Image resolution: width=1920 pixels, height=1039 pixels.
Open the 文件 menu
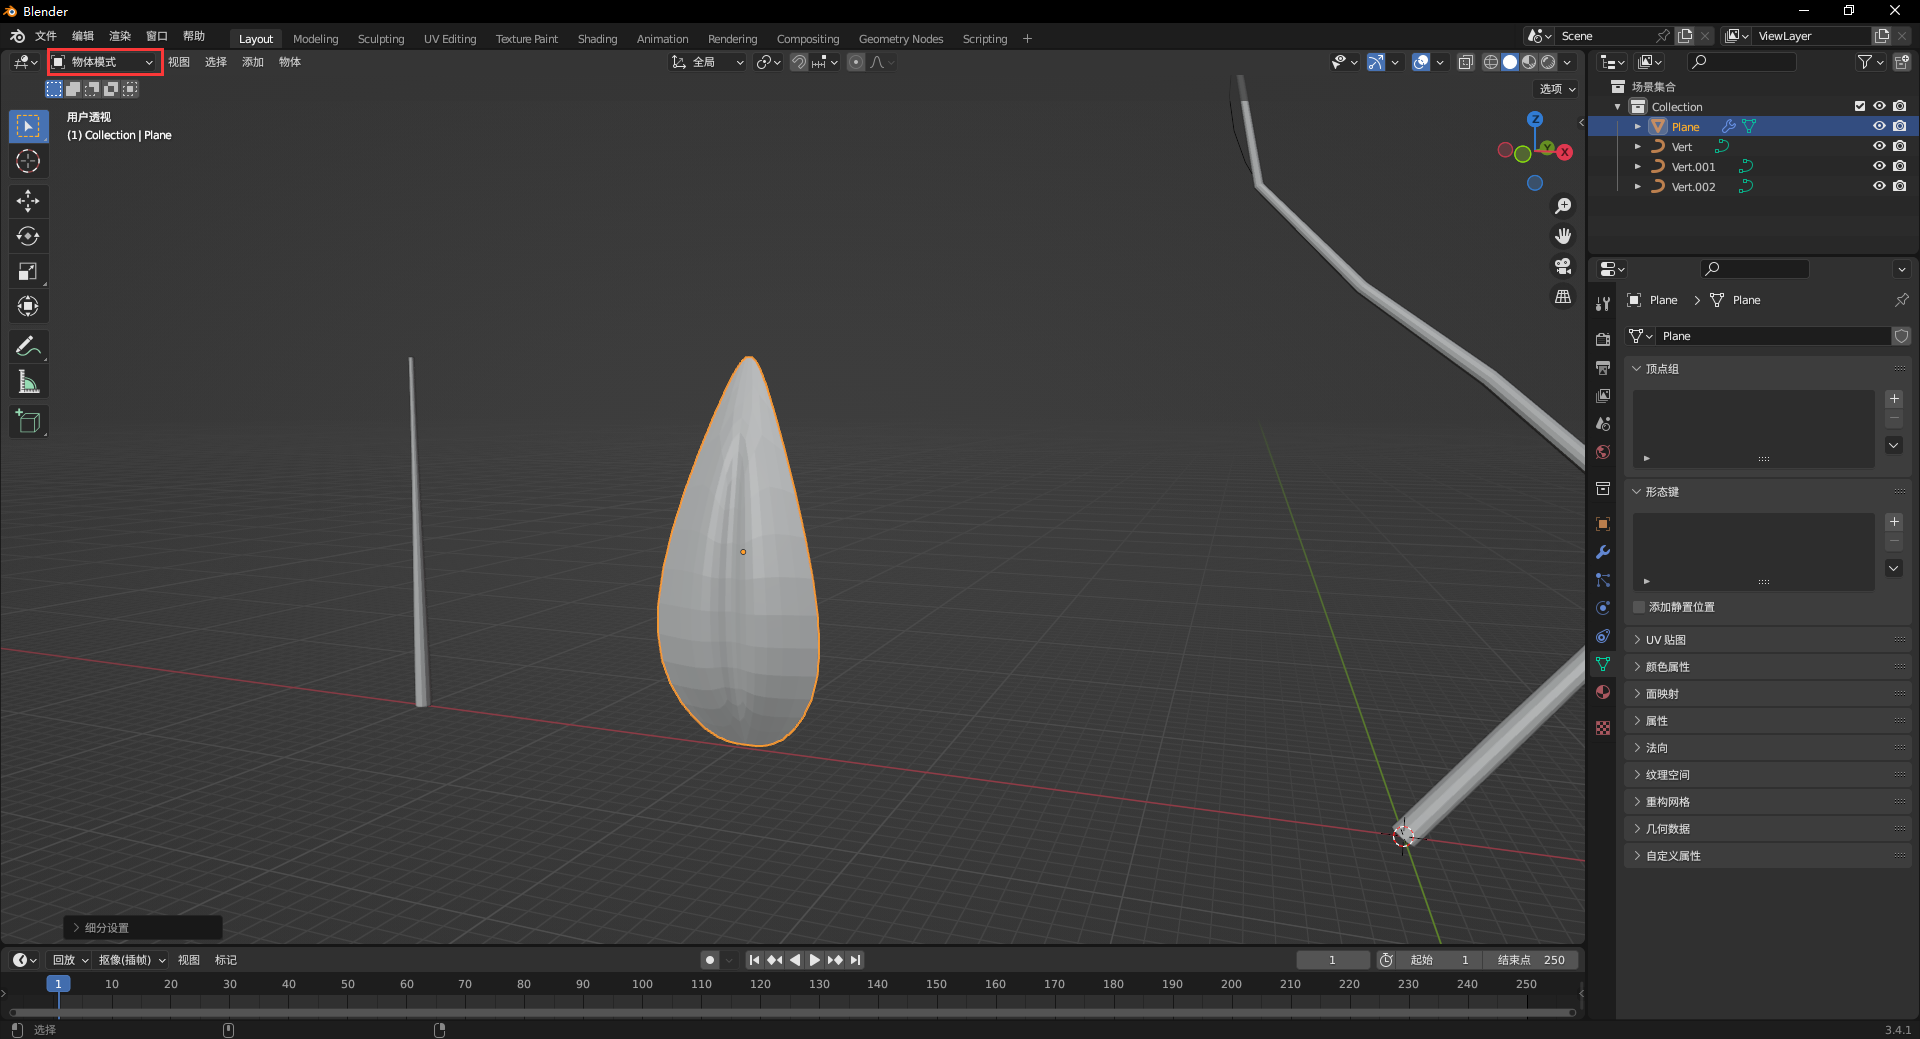pyautogui.click(x=46, y=36)
